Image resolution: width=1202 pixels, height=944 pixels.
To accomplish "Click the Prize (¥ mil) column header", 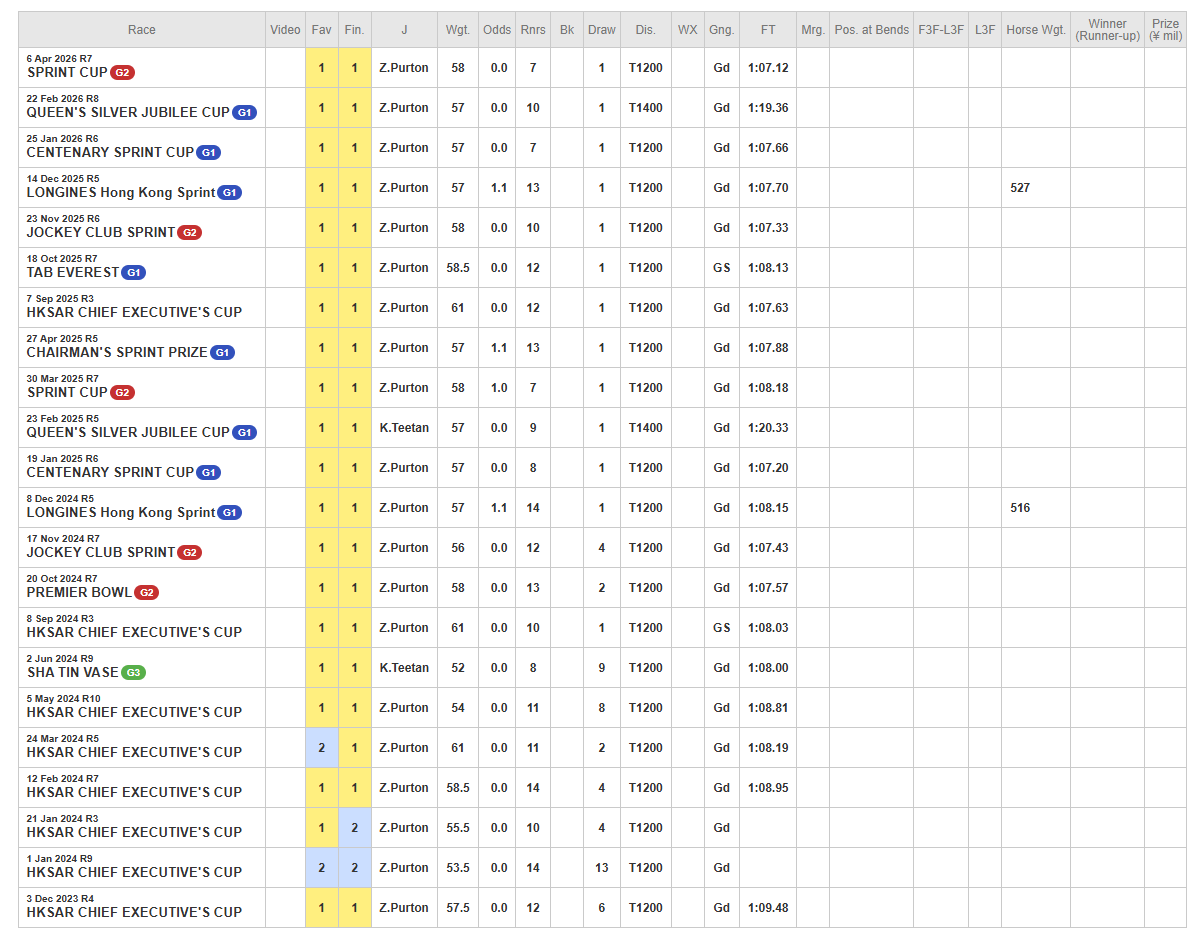I will pos(1165,30).
